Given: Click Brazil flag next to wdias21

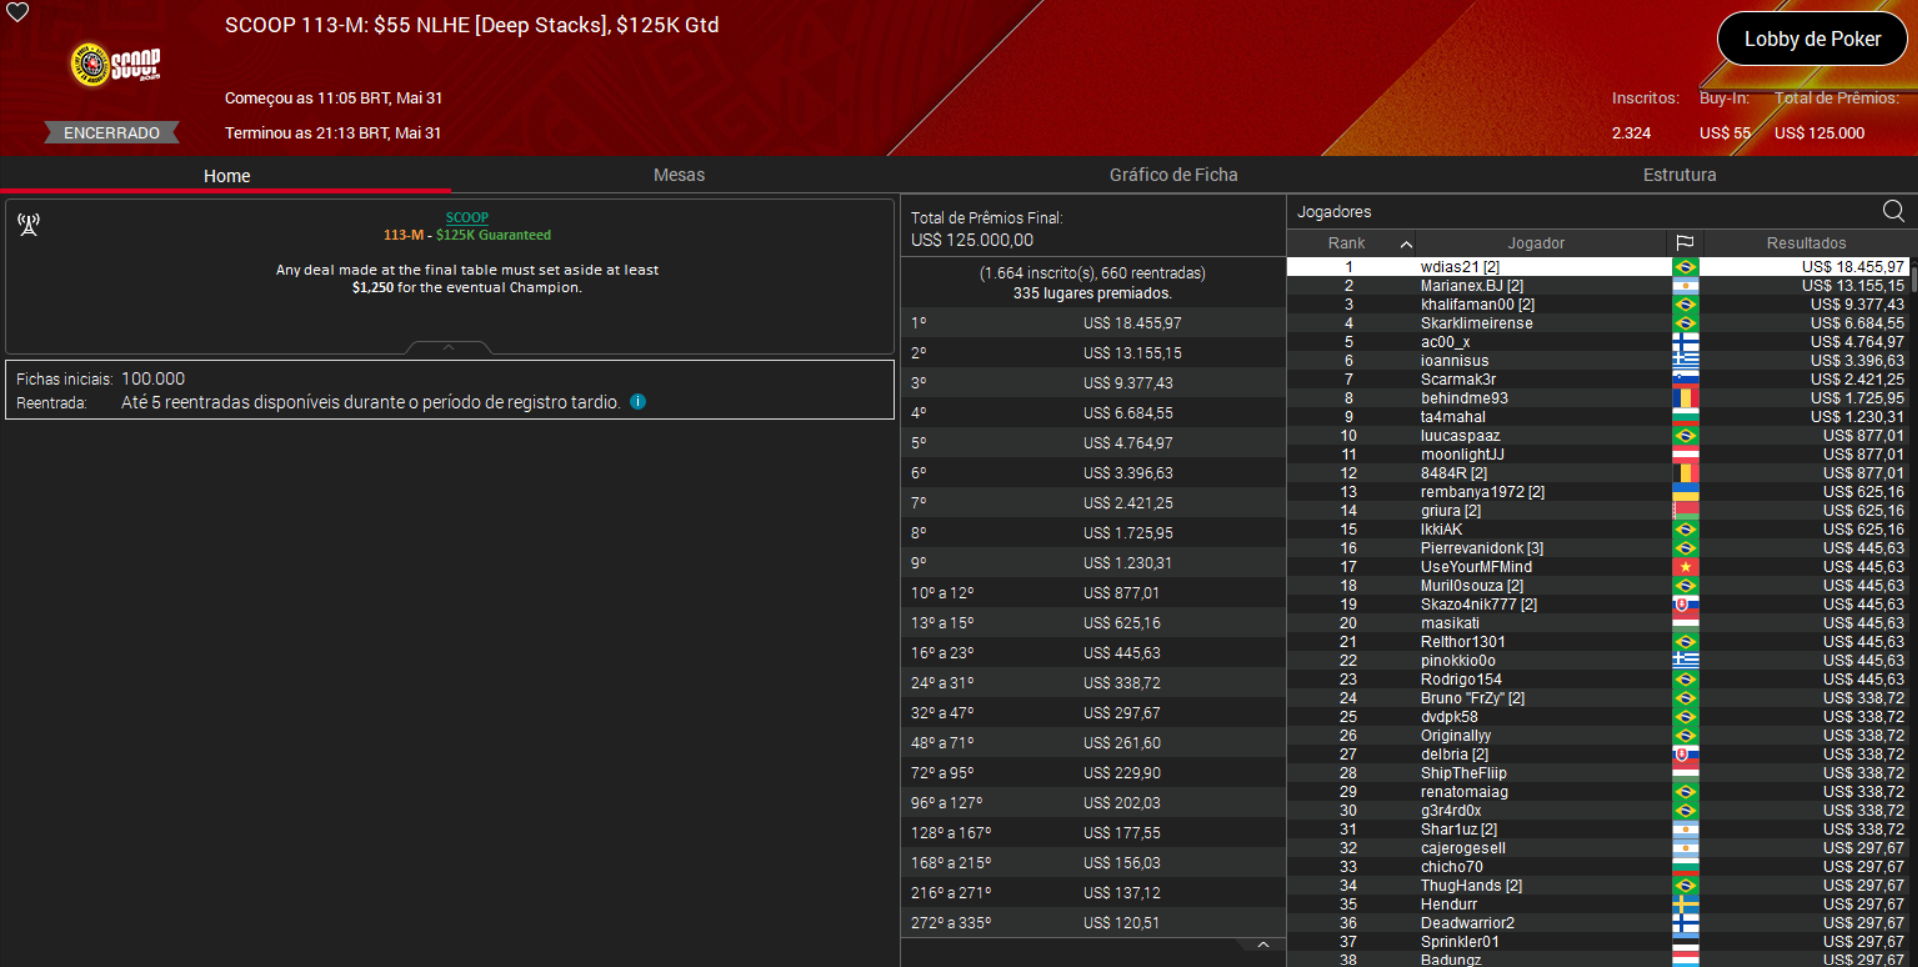Looking at the screenshot, I should (x=1685, y=267).
